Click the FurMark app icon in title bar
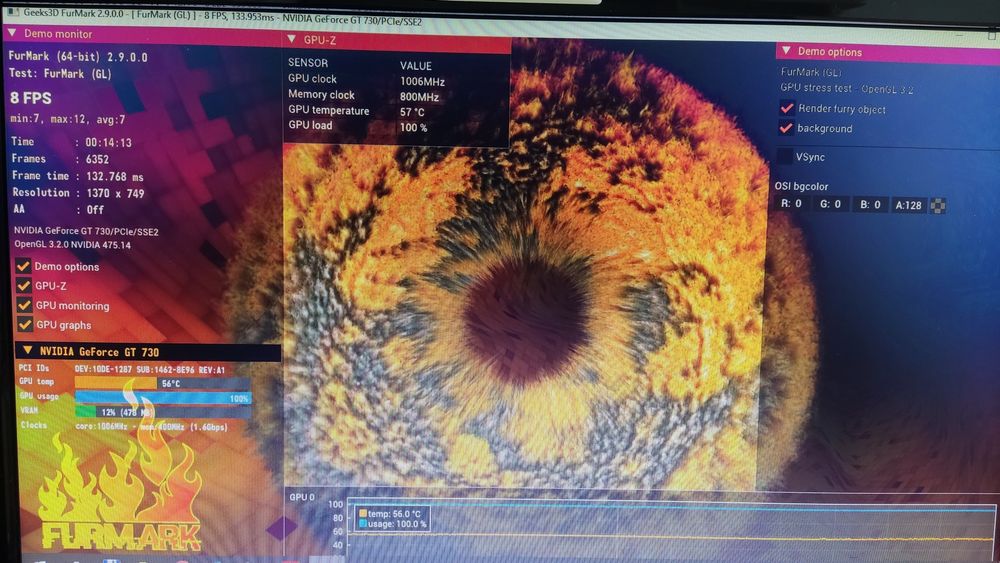The width and height of the screenshot is (1000, 563). pyautogui.click(x=12, y=11)
